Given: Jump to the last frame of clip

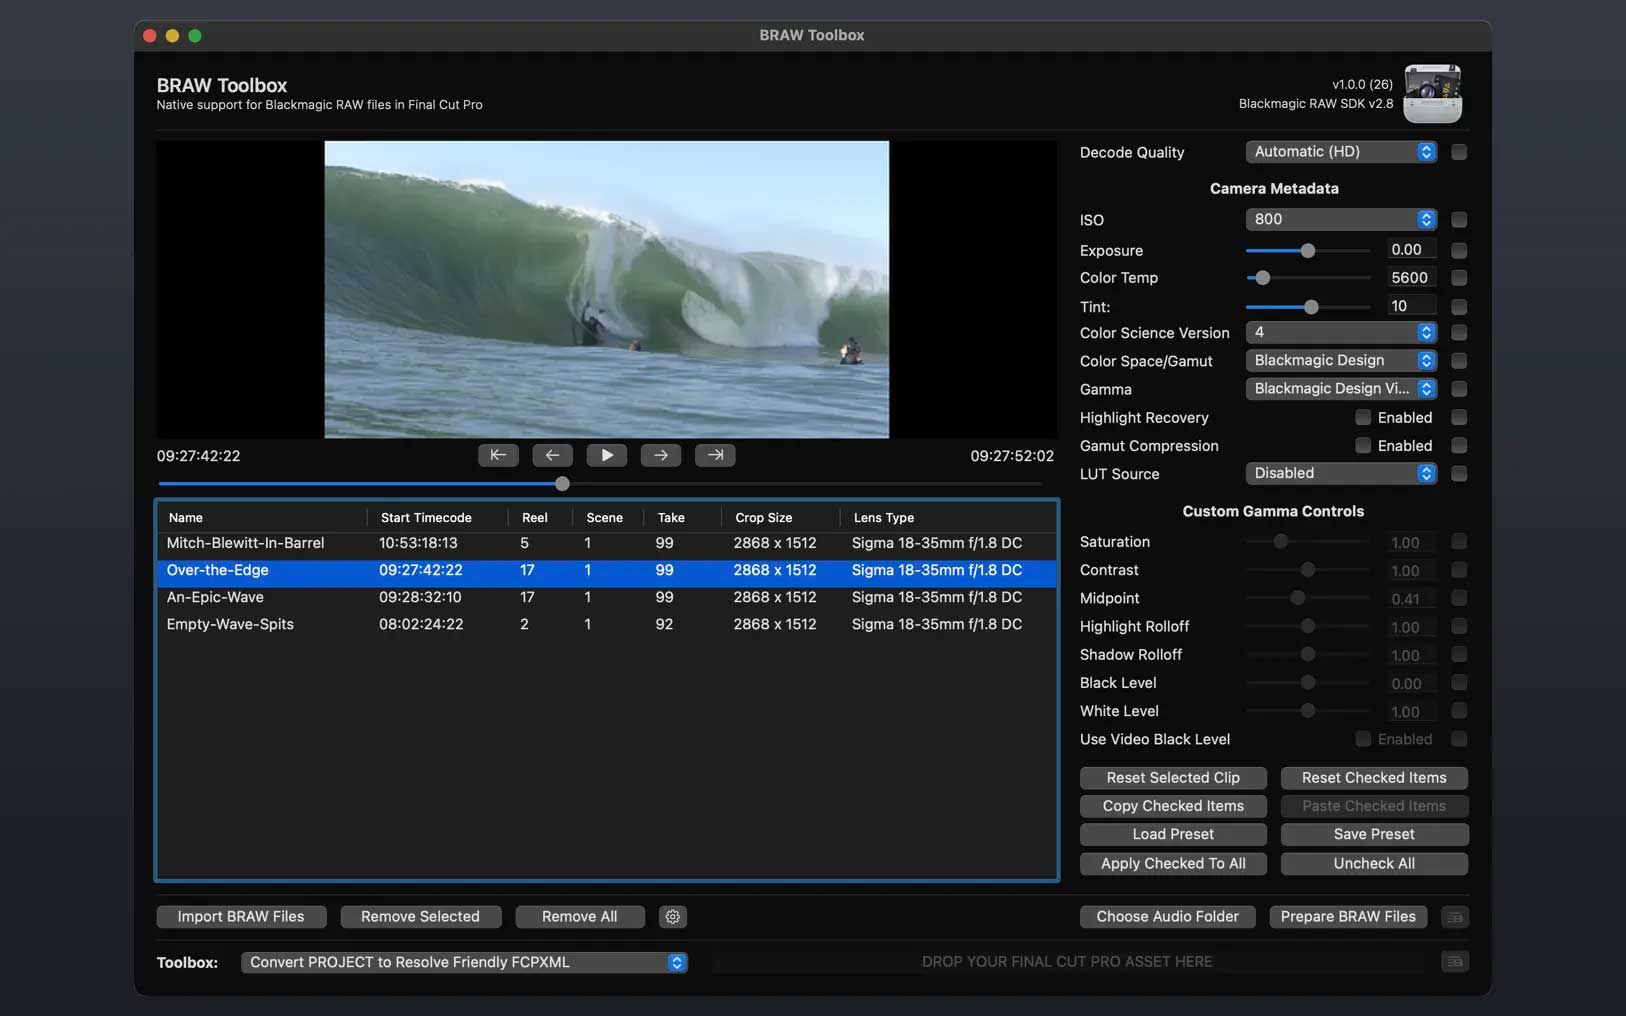Looking at the screenshot, I should pos(715,455).
